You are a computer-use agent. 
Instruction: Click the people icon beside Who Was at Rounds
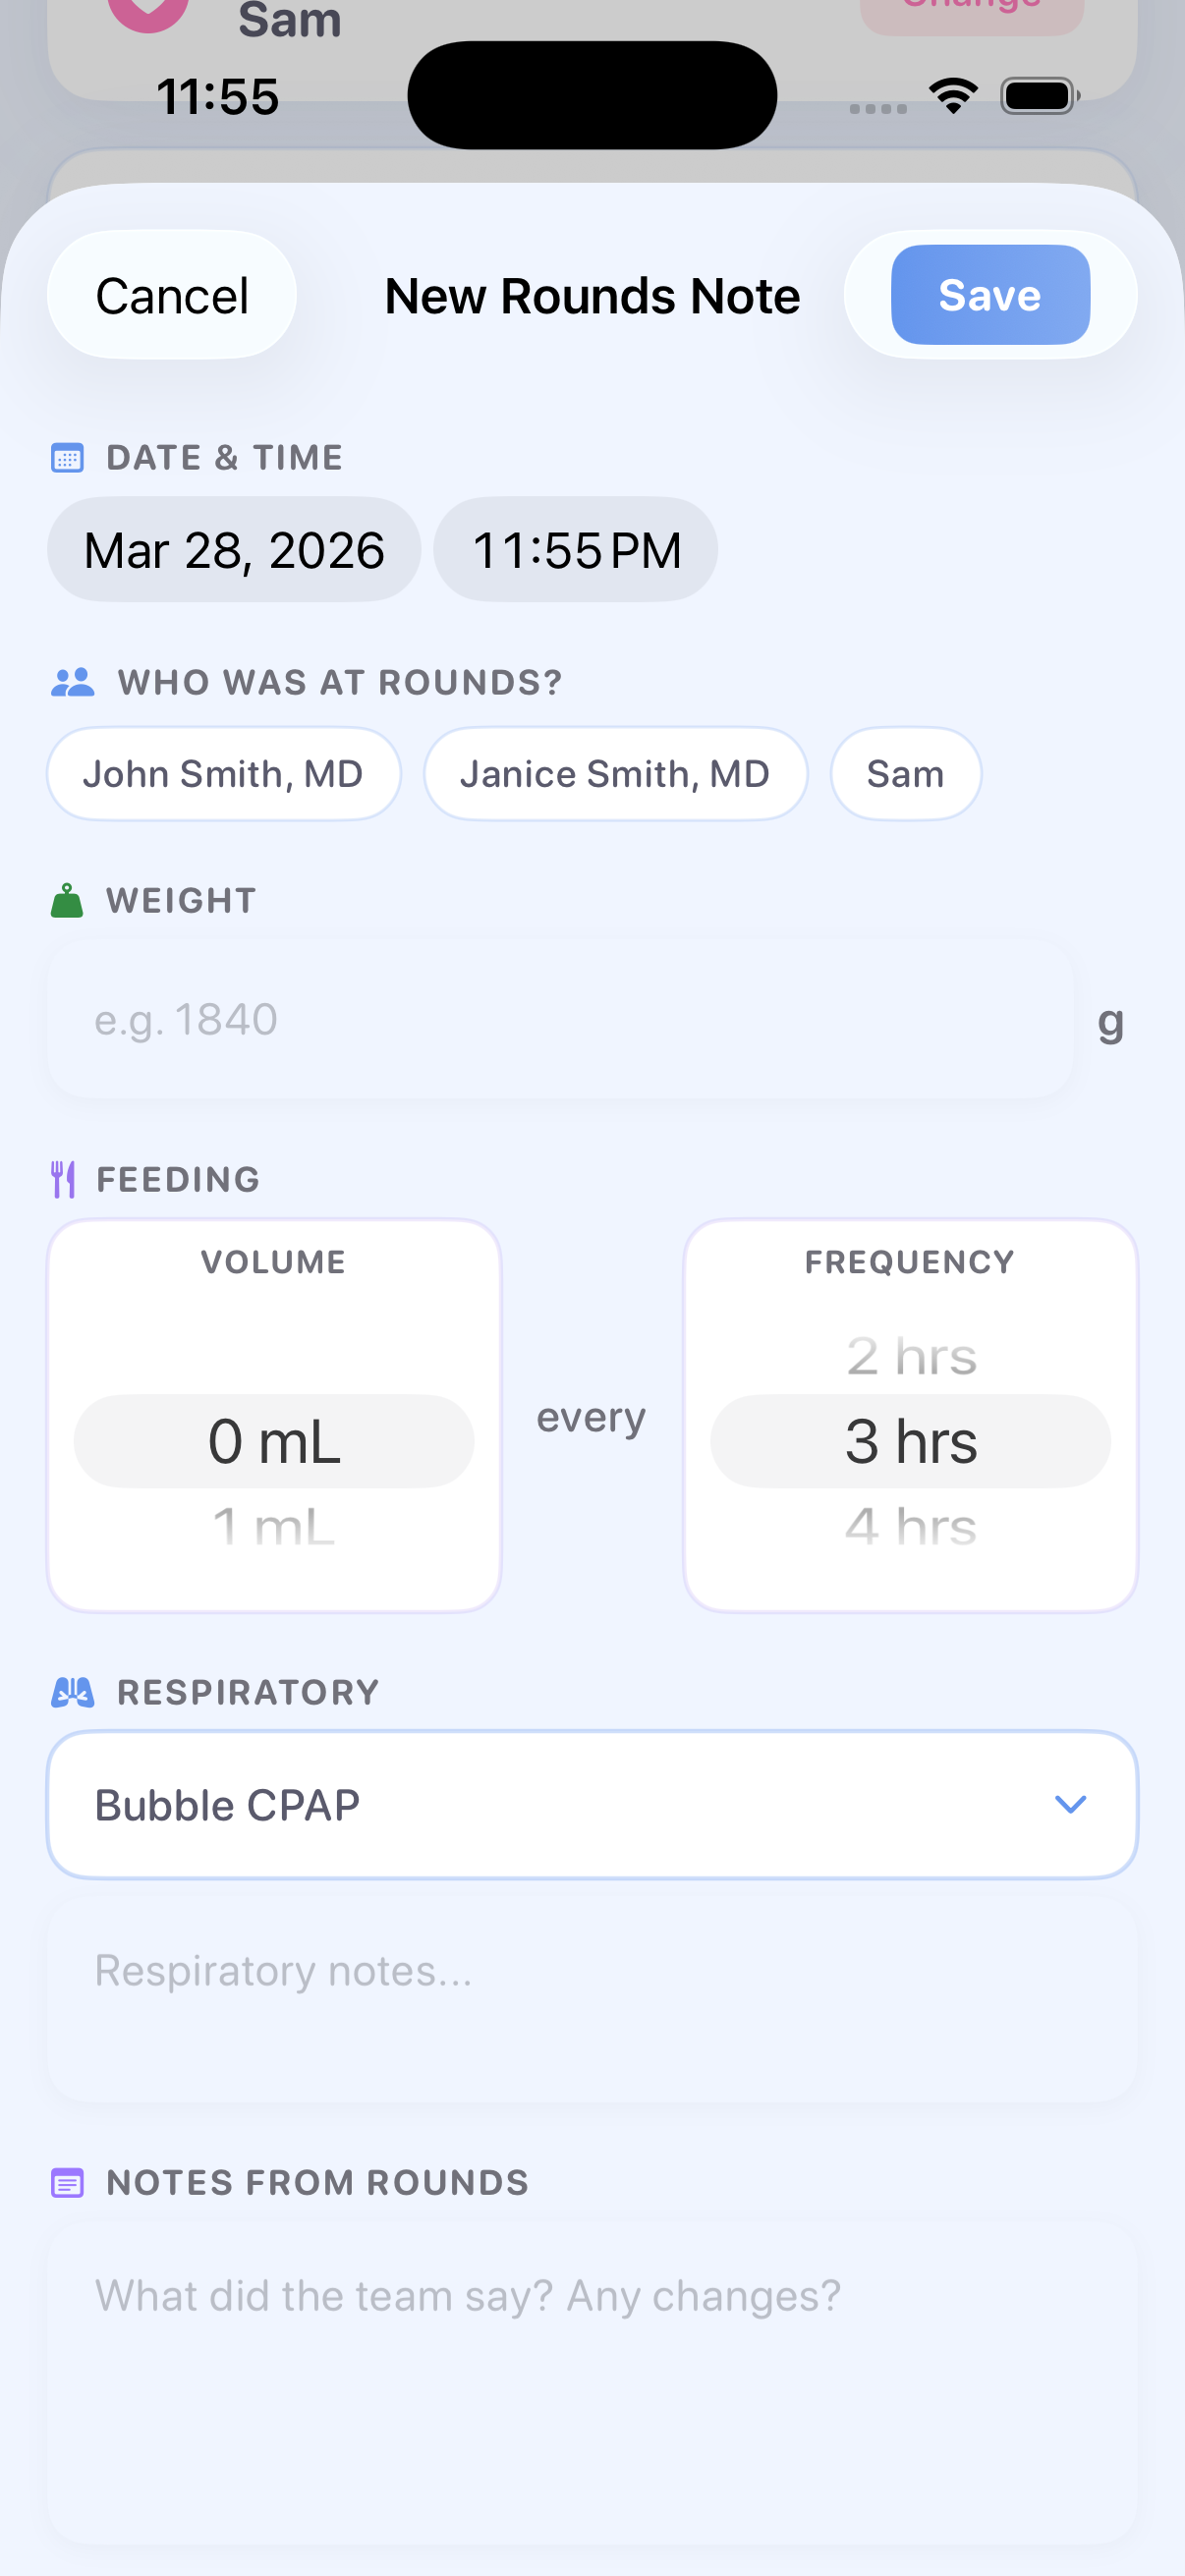tap(72, 682)
